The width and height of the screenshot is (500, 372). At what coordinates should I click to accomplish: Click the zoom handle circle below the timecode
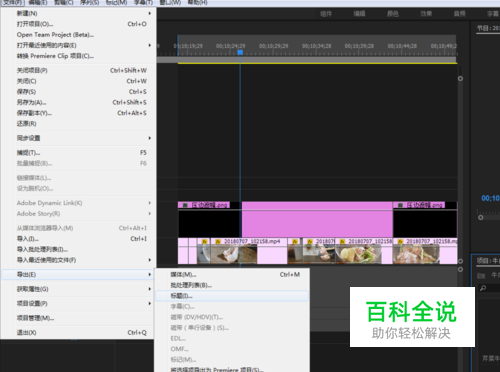pos(480,217)
